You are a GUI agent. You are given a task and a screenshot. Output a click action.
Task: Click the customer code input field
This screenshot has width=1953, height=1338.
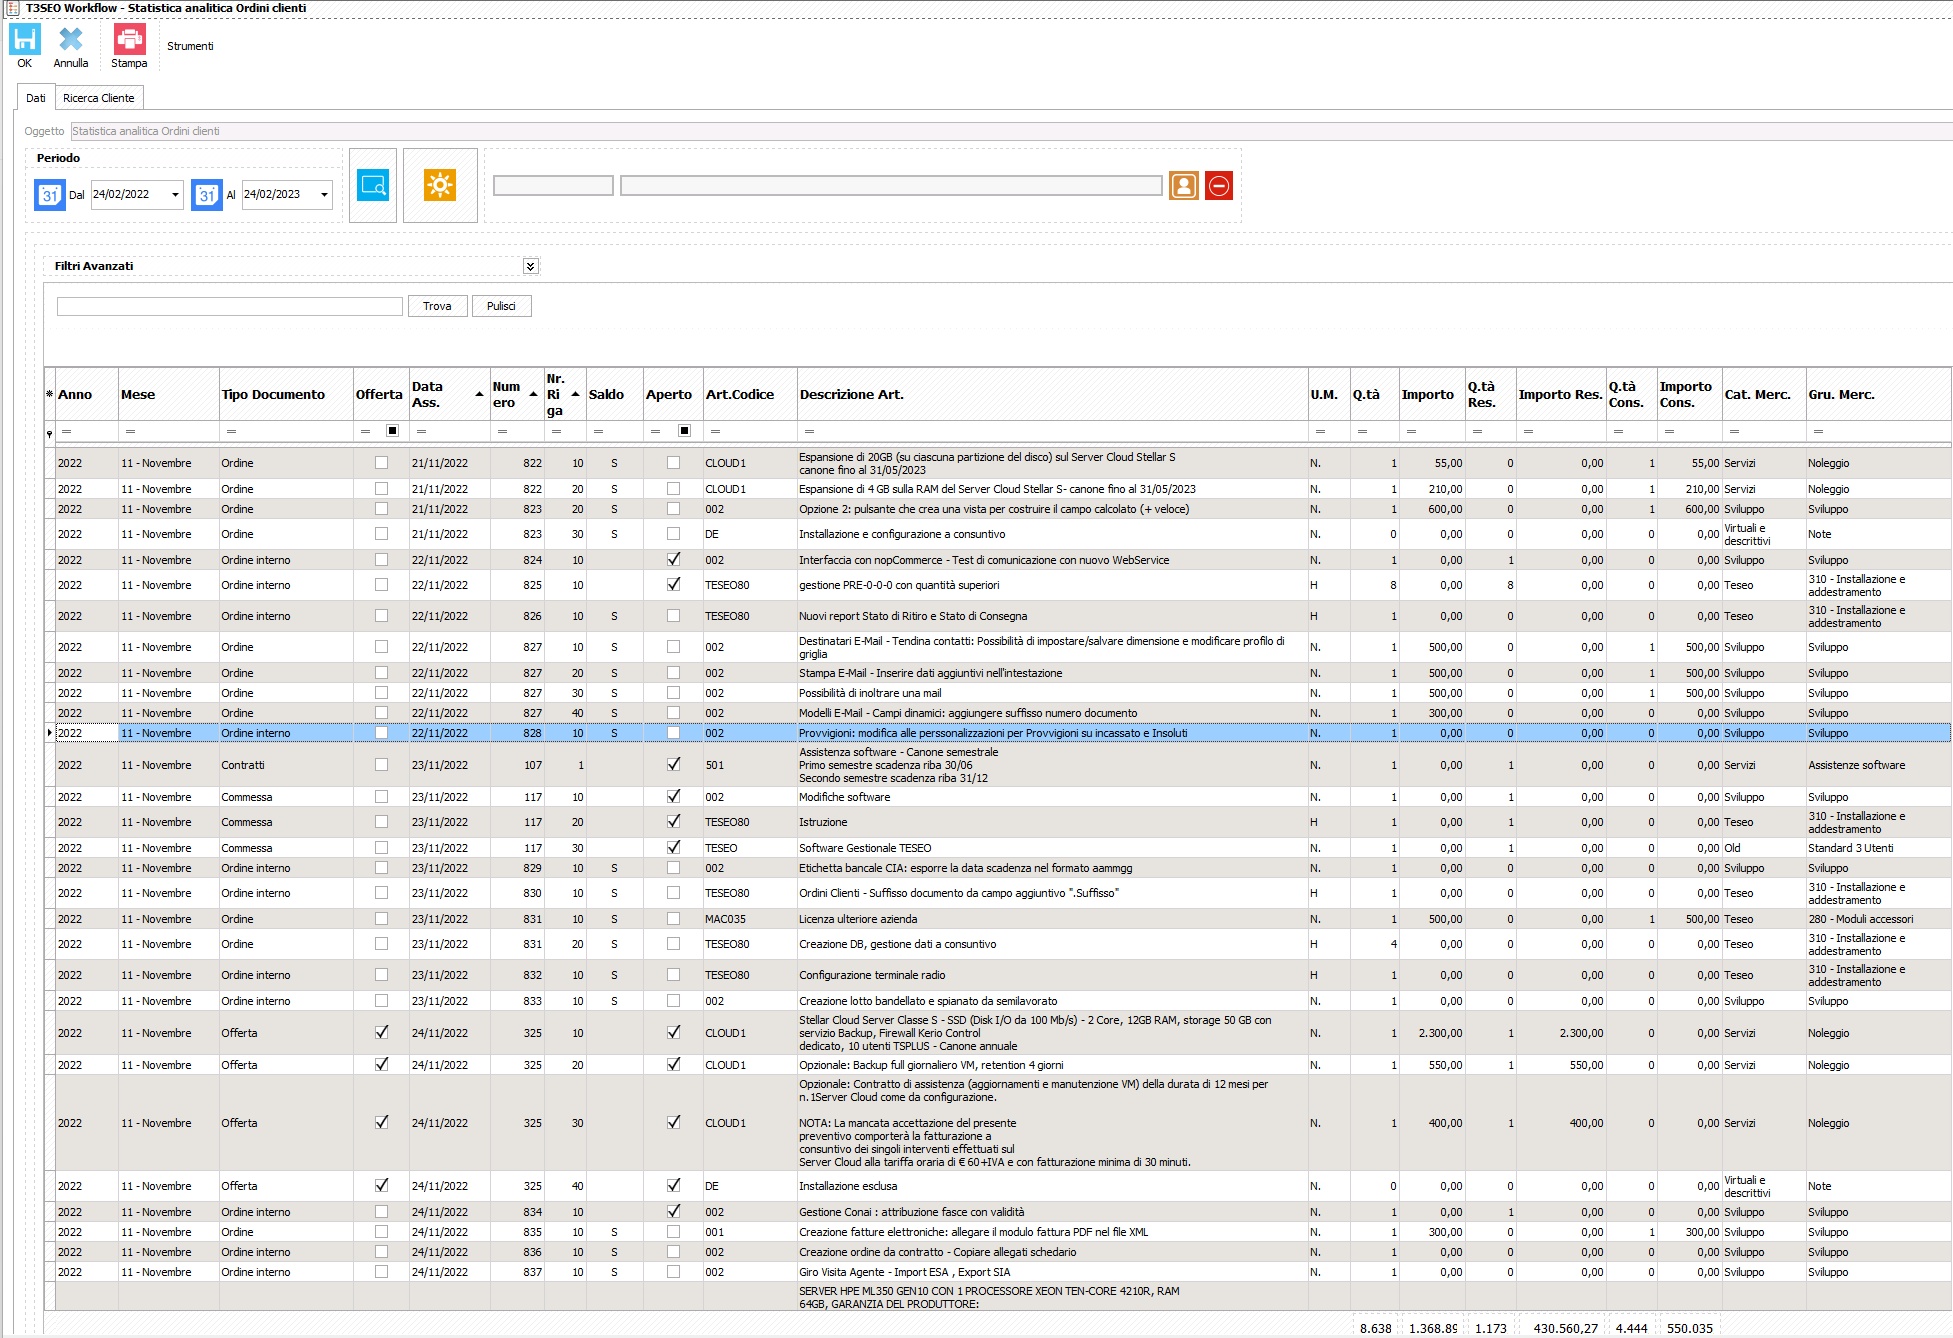point(553,186)
